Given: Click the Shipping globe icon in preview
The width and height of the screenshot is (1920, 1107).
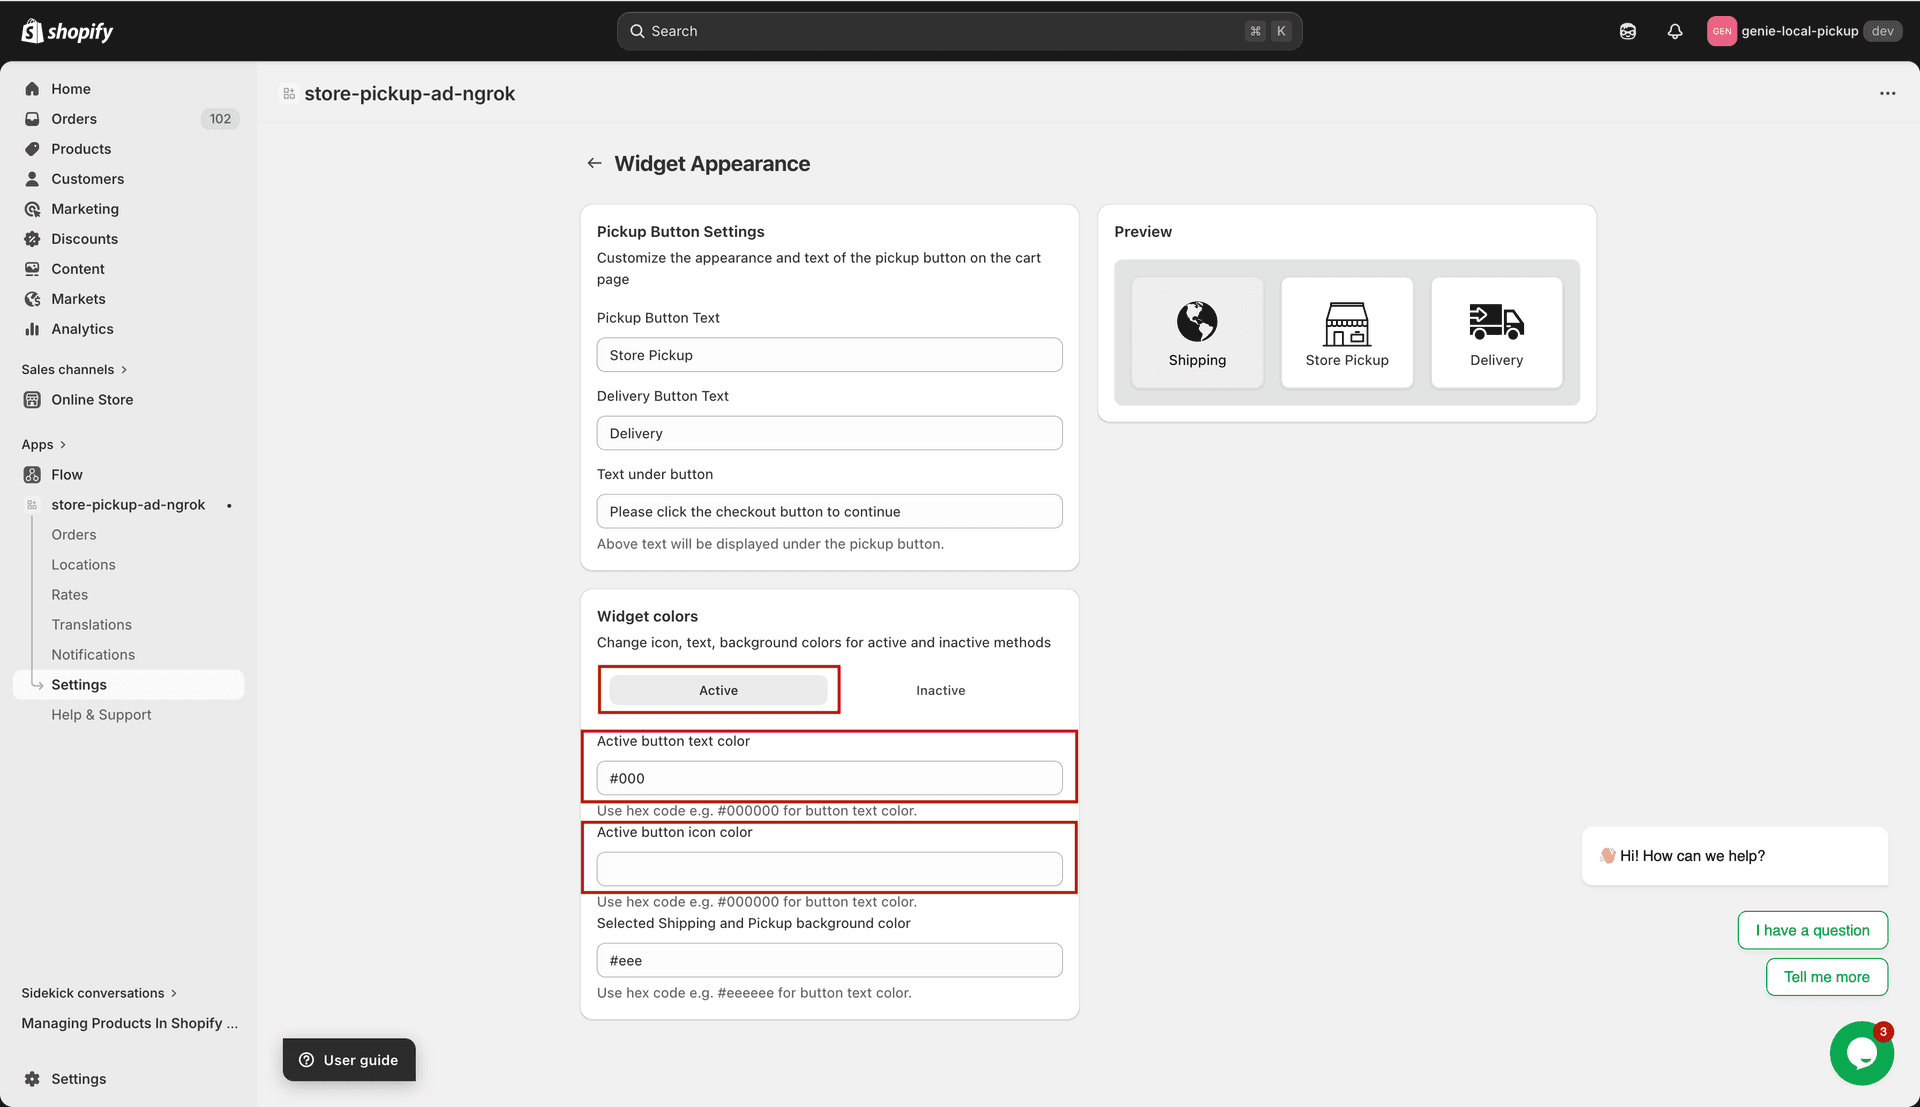Looking at the screenshot, I should [1197, 321].
